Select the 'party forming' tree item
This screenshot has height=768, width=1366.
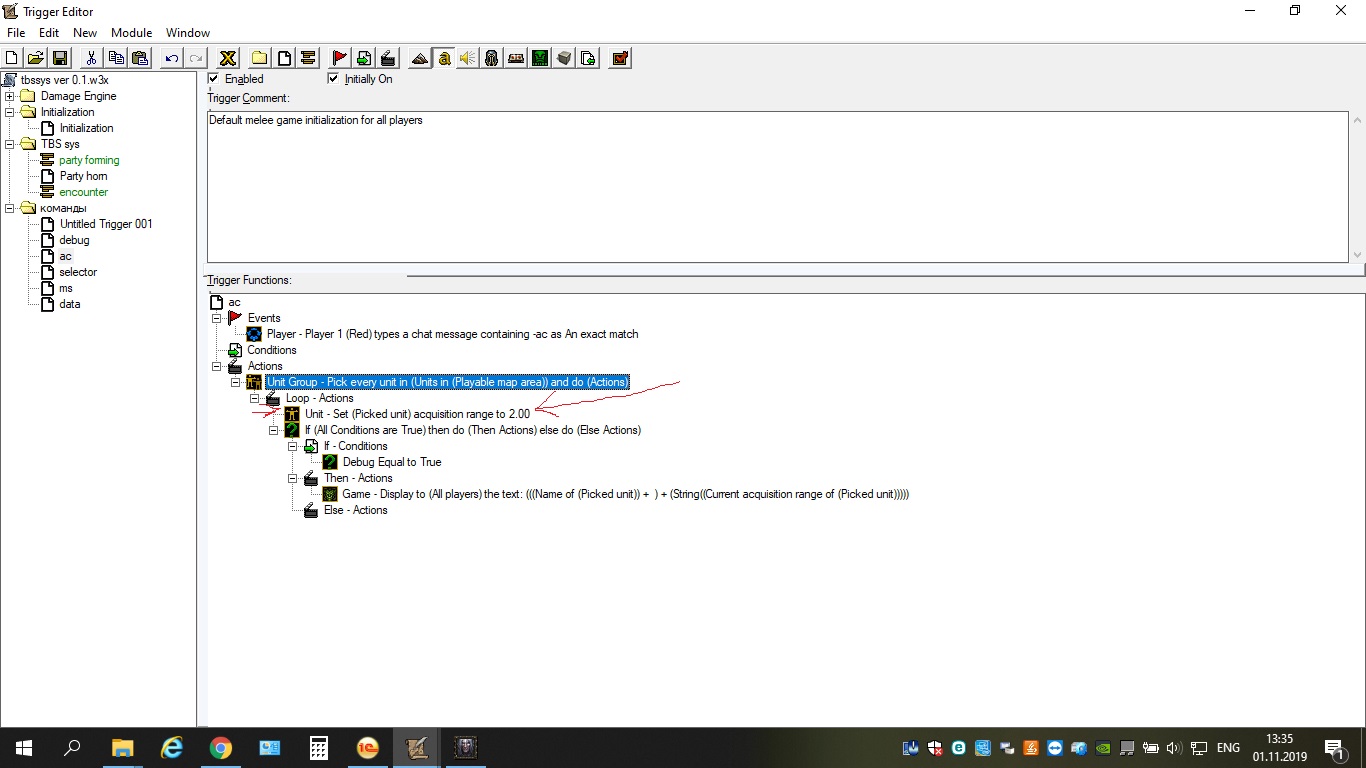click(x=89, y=160)
